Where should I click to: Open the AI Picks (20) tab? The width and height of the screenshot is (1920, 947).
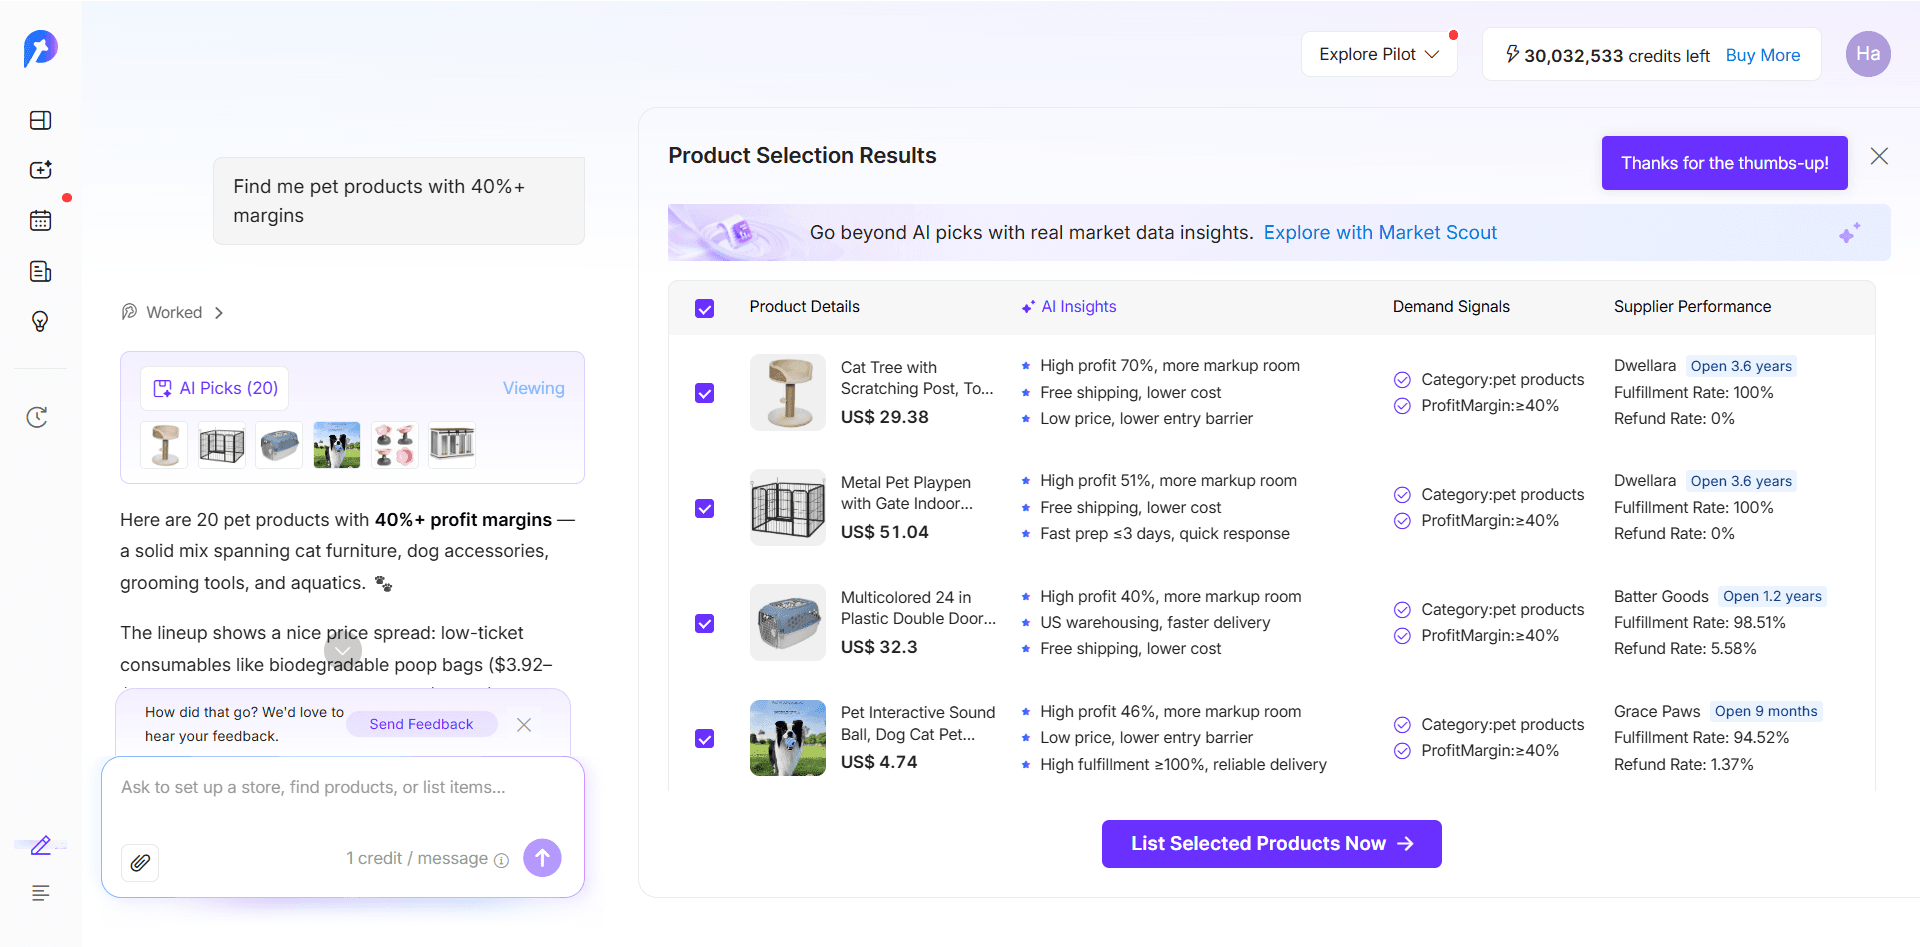(215, 388)
